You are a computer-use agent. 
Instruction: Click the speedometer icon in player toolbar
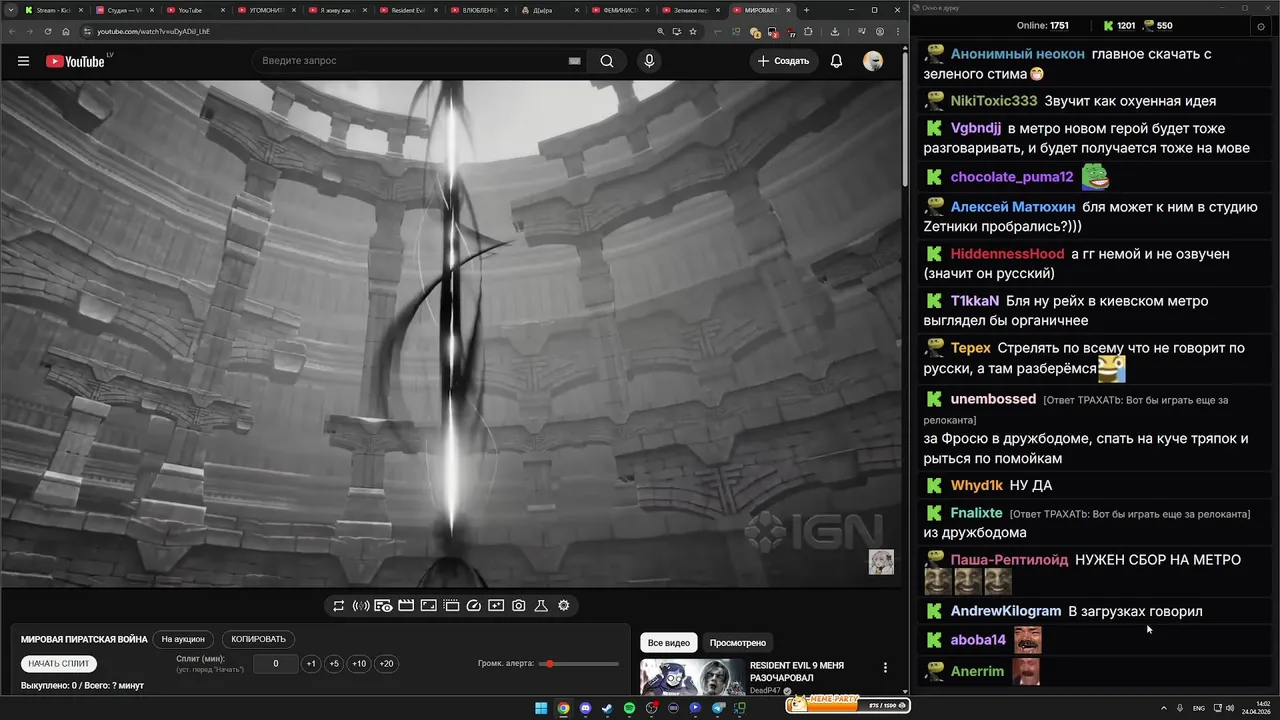tap(474, 606)
